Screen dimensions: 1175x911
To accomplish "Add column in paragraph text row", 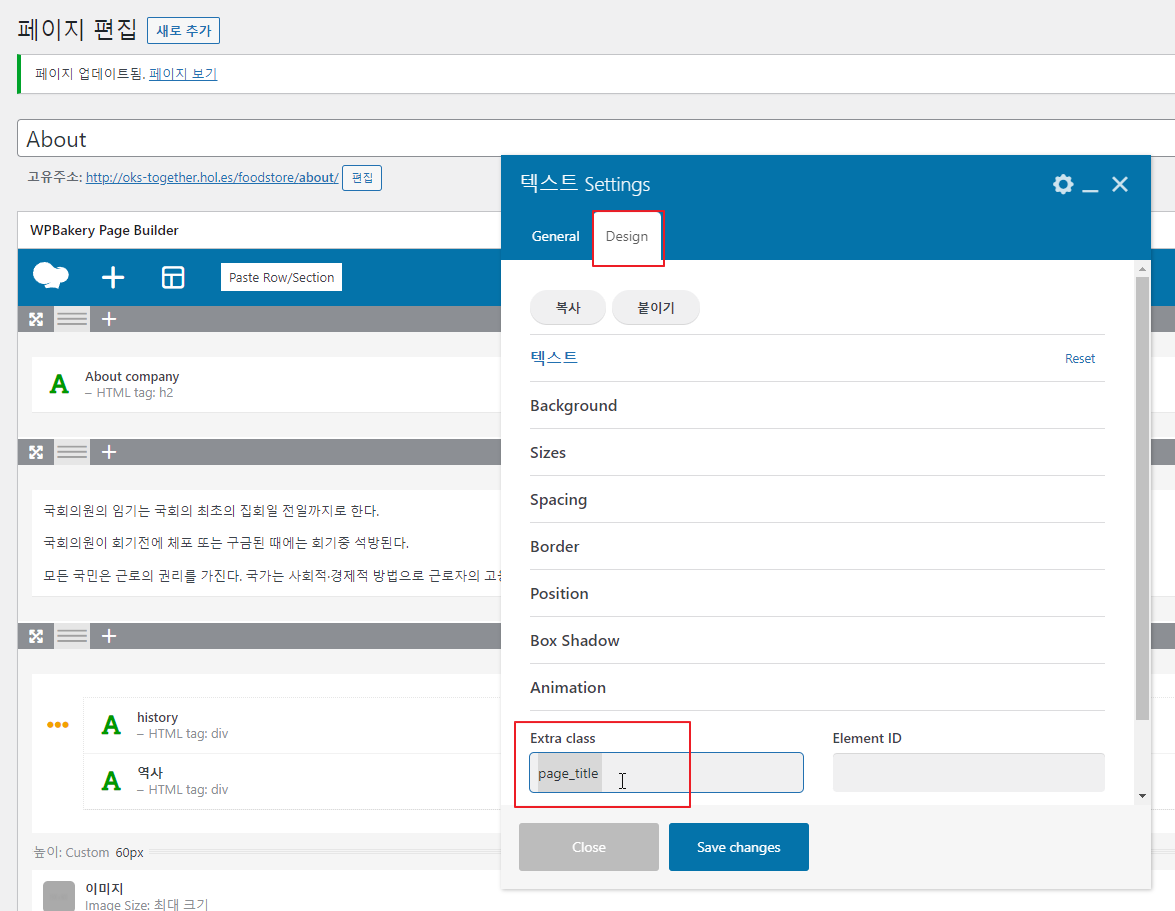I will (109, 452).
